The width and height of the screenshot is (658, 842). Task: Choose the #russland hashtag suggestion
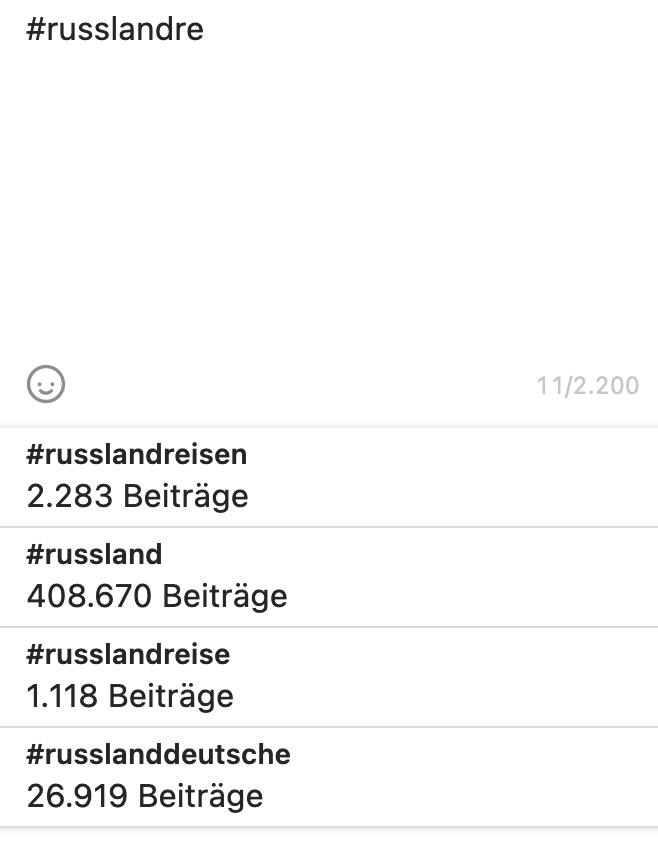click(94, 555)
